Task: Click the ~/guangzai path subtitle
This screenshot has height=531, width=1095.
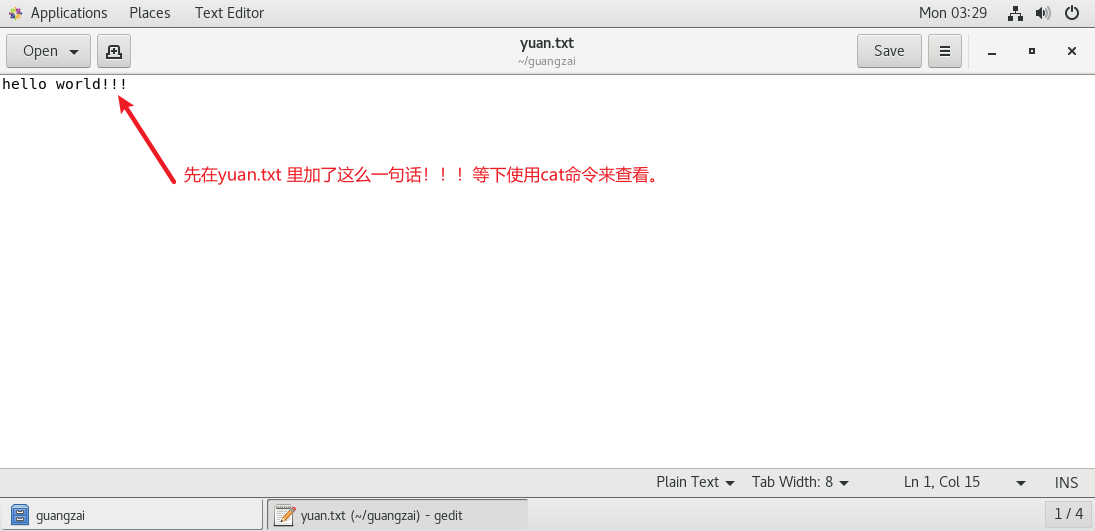Action: coord(547,61)
